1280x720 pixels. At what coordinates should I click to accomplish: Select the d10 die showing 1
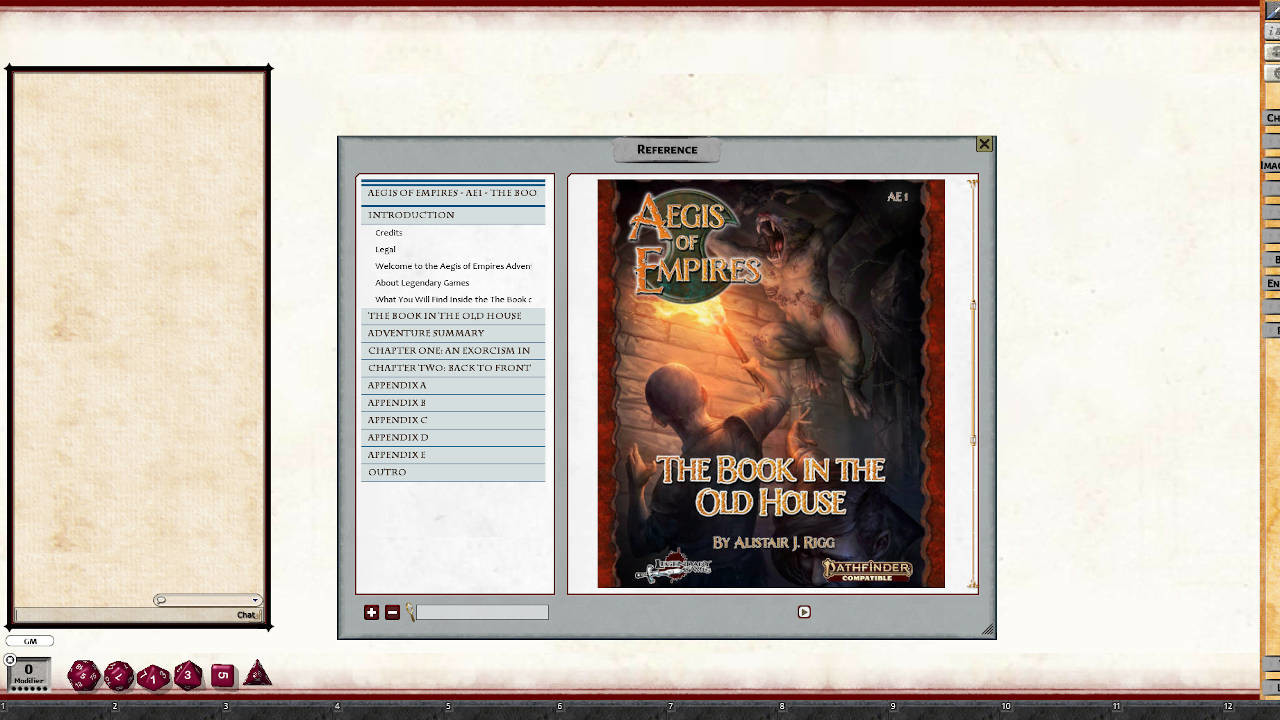pos(153,677)
